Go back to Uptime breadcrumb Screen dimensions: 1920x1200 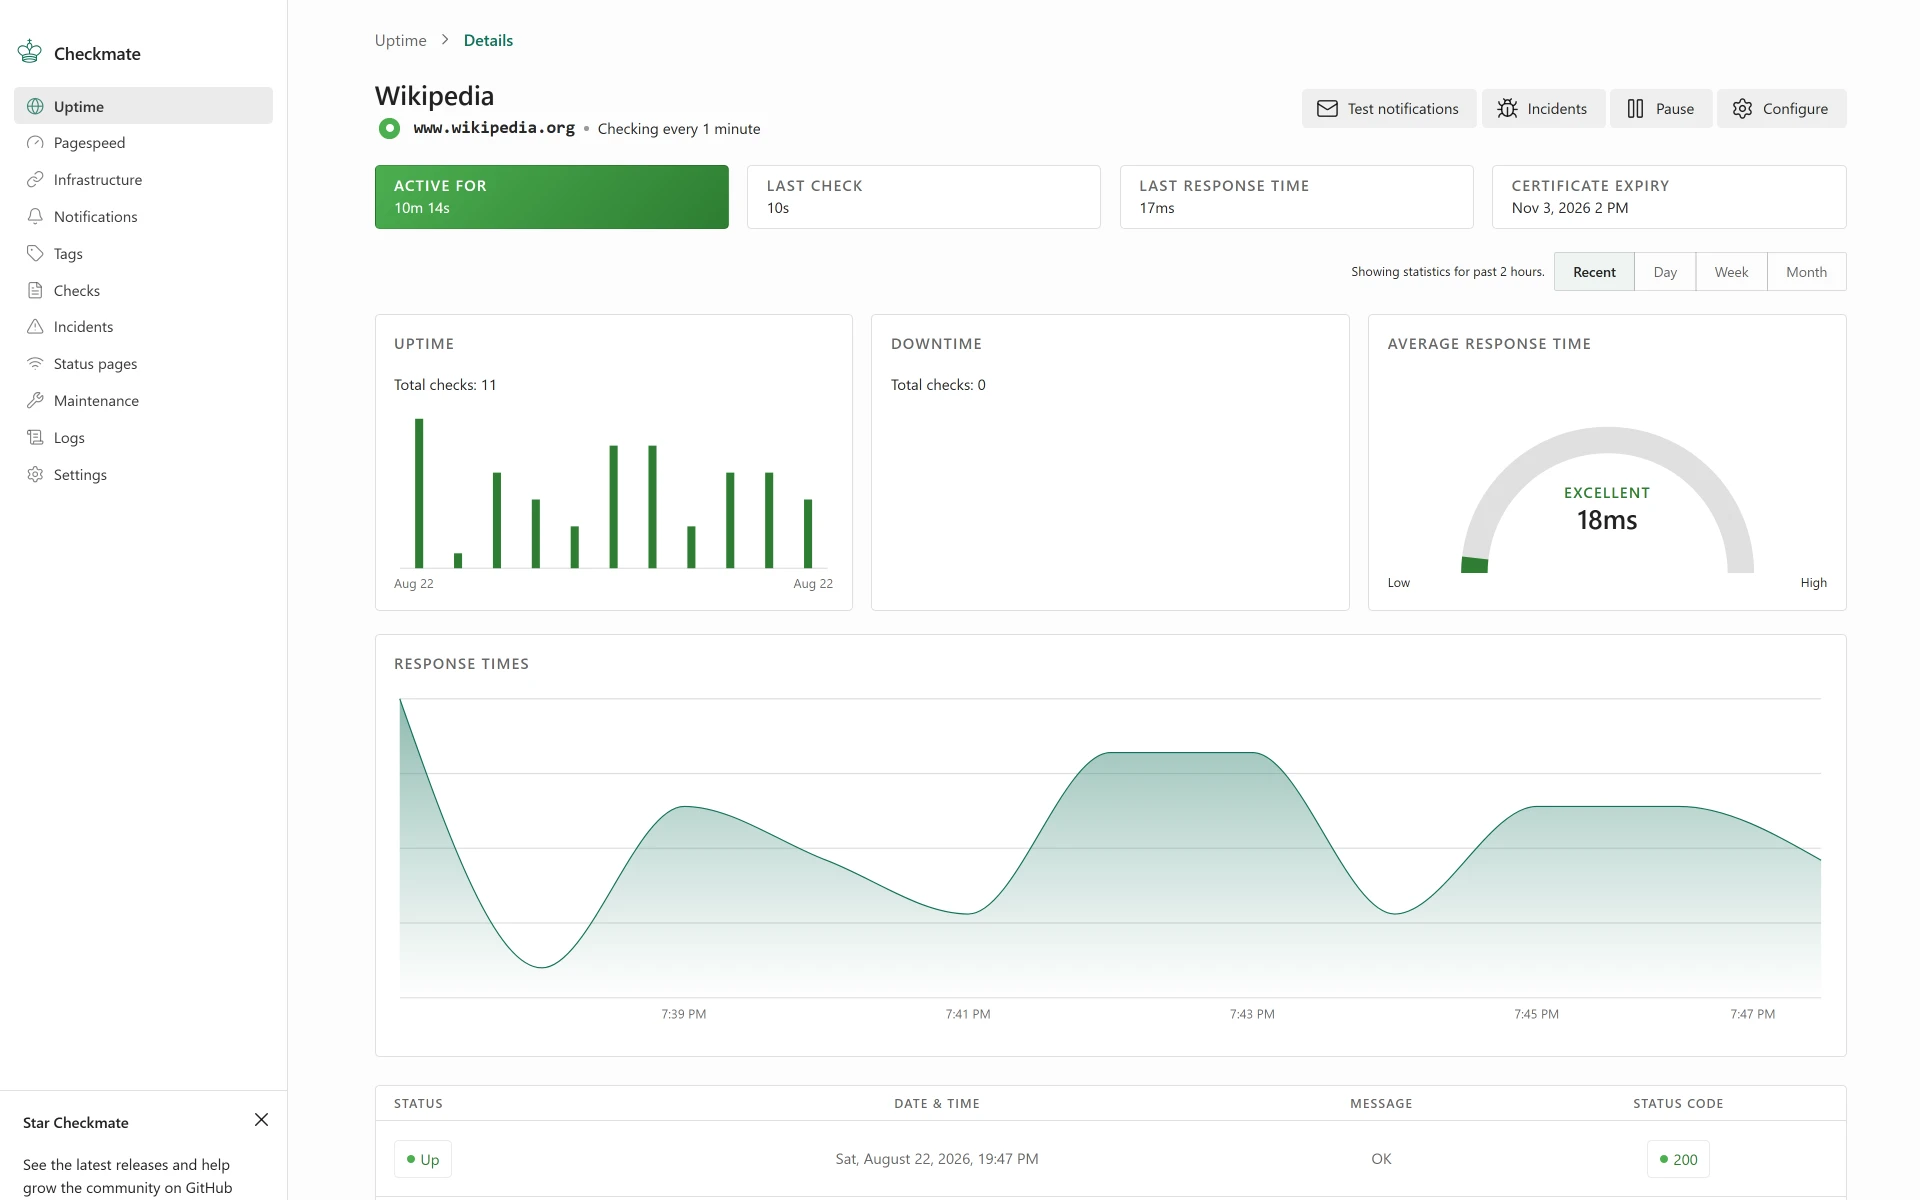(400, 40)
